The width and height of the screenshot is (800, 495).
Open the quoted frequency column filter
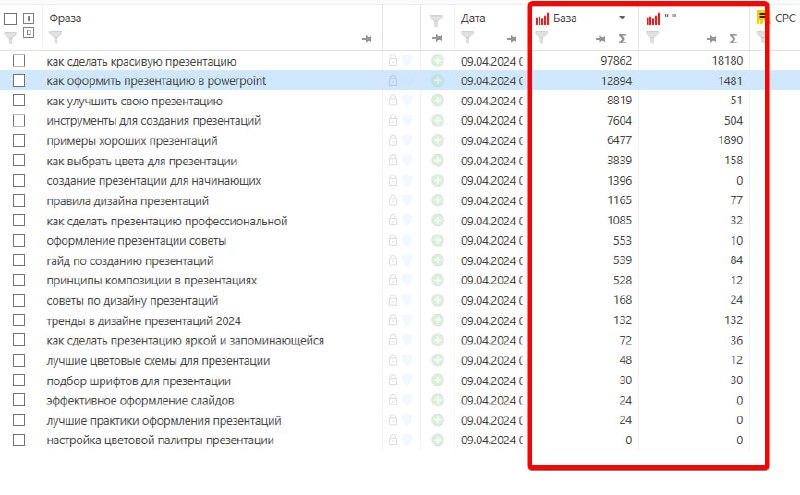coord(652,37)
